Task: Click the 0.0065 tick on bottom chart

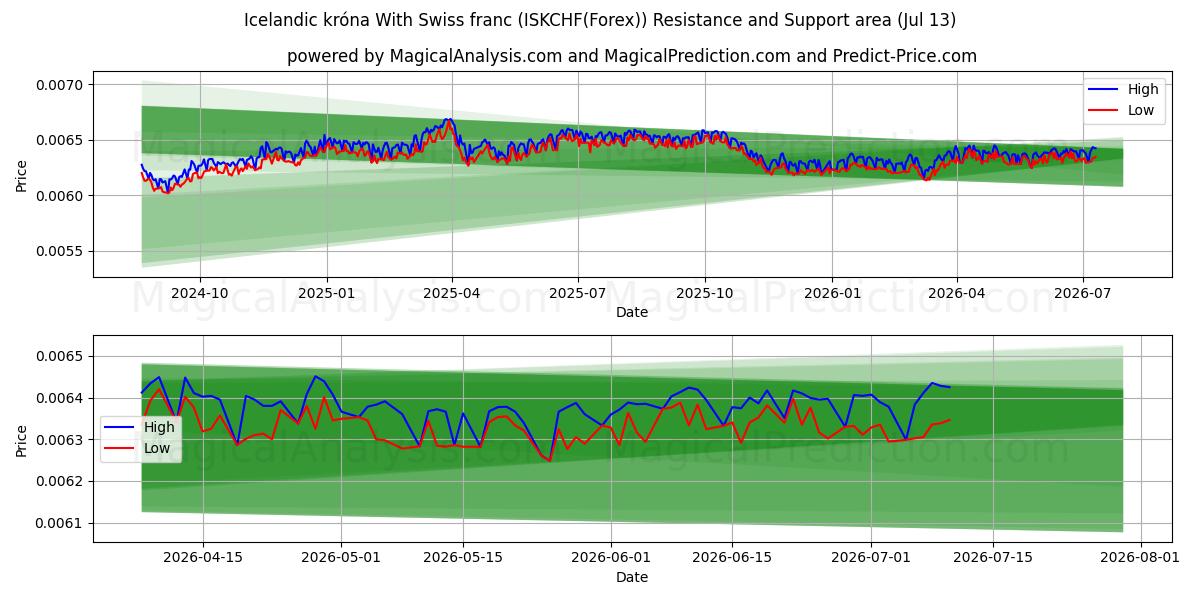Action: (60, 357)
